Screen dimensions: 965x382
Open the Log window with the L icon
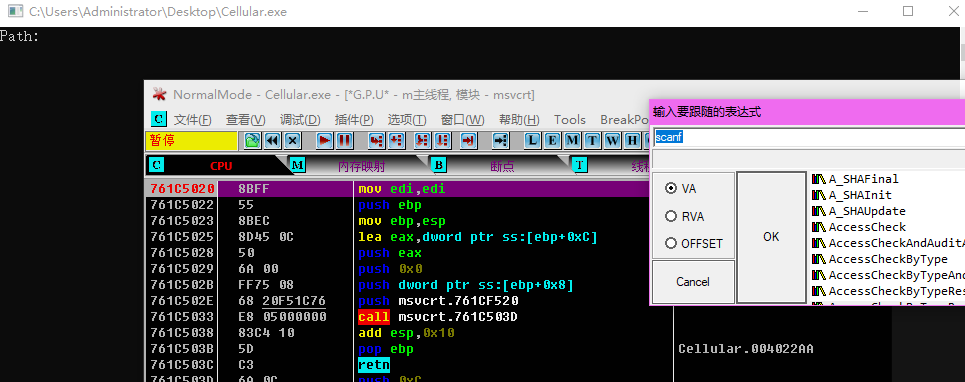pyautogui.click(x=533, y=141)
